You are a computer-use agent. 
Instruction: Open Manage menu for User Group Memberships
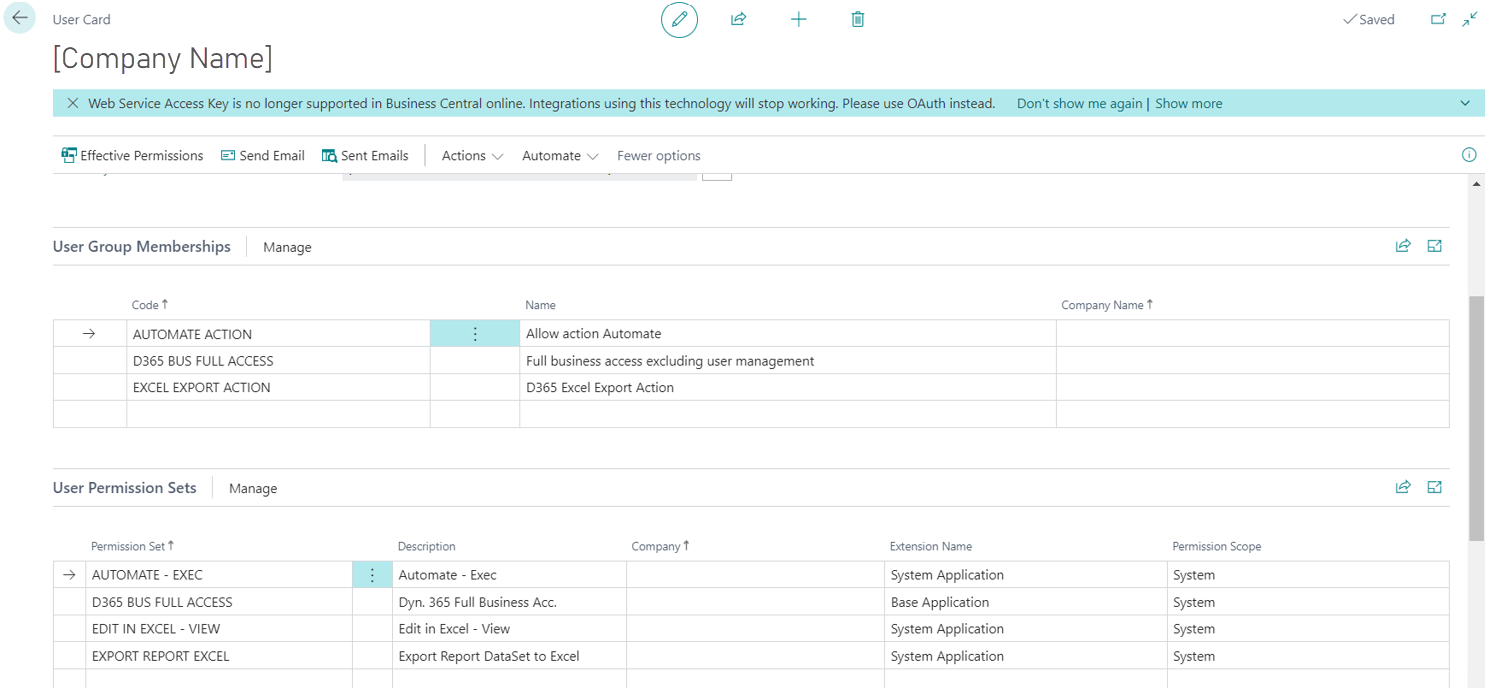(x=287, y=247)
